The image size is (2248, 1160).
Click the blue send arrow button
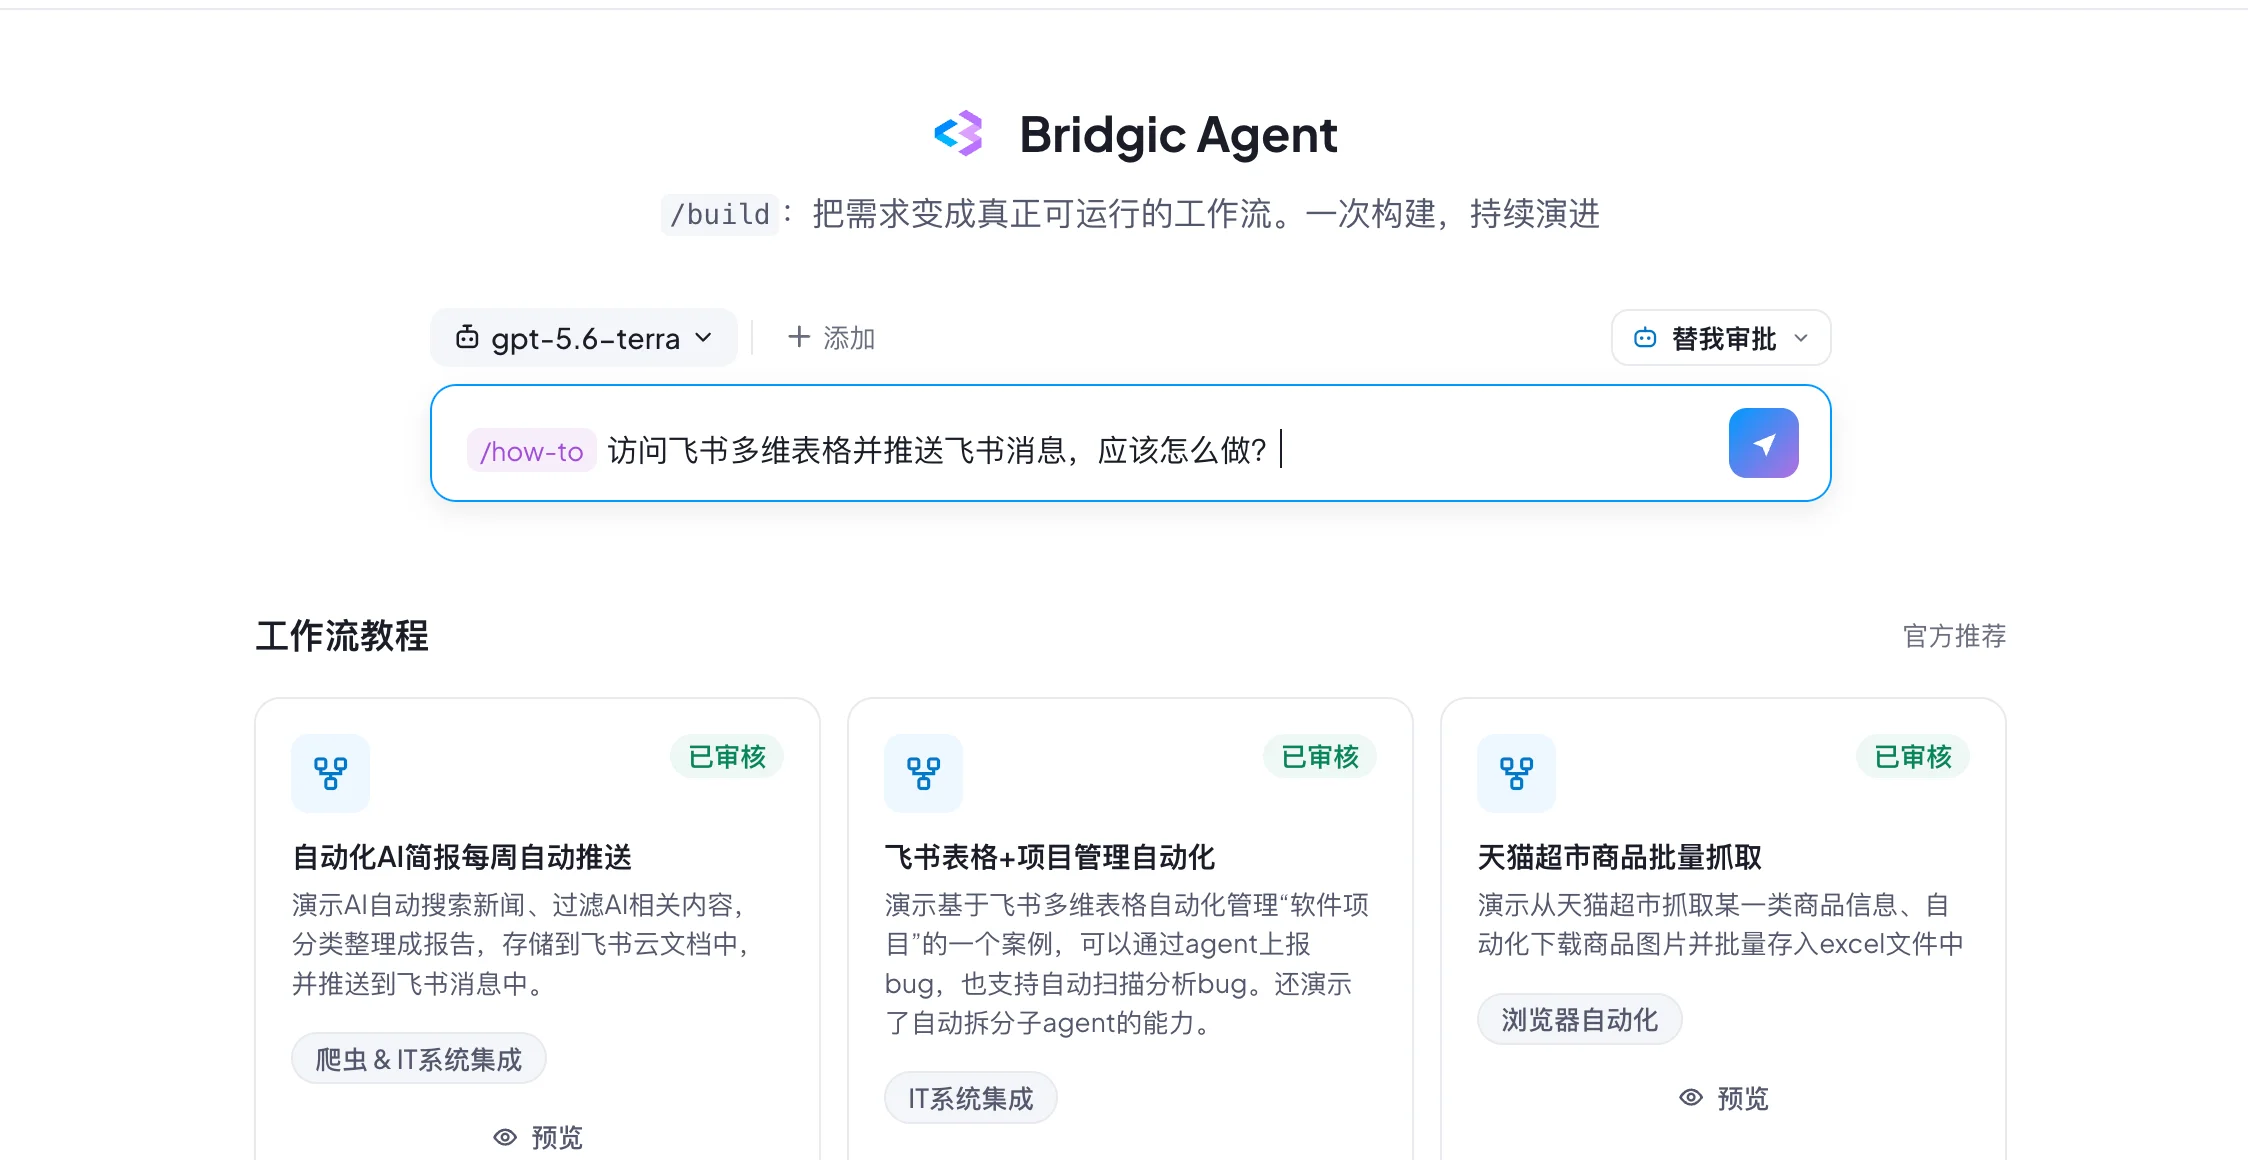[1763, 443]
